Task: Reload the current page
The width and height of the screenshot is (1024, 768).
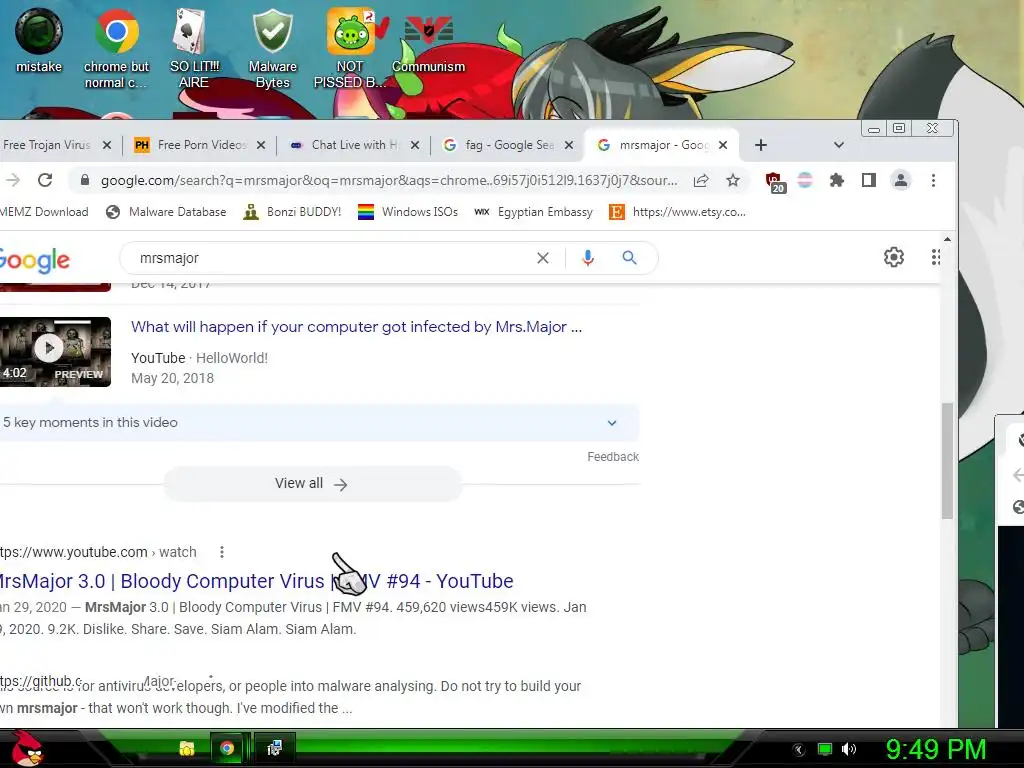Action: [45, 180]
